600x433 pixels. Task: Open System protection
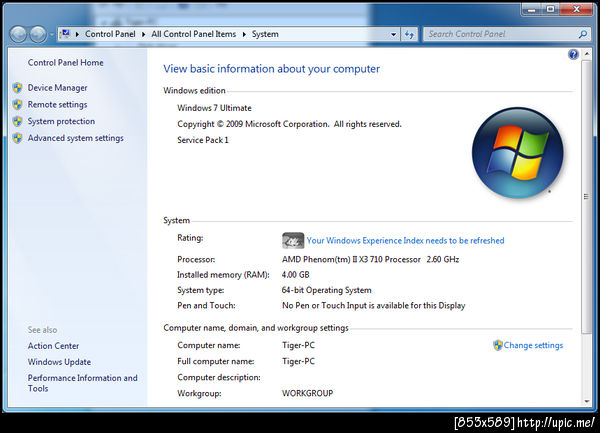point(61,121)
